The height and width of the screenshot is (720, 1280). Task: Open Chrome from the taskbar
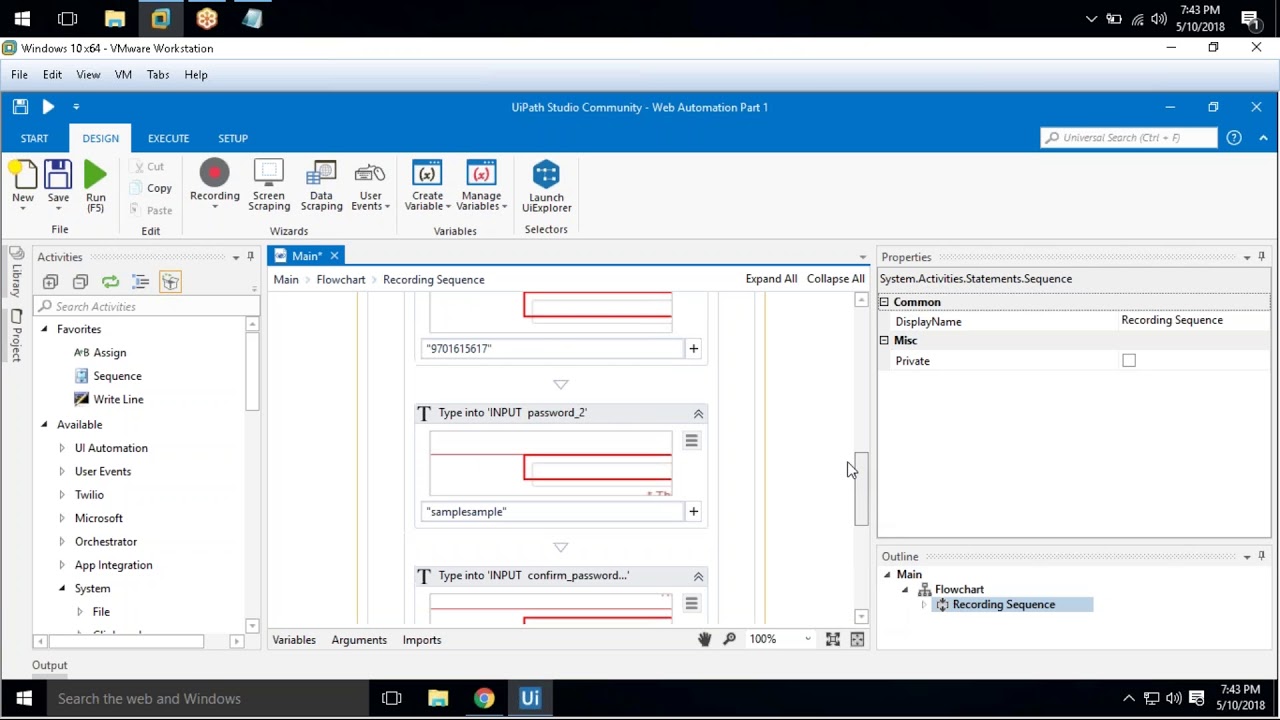point(484,698)
